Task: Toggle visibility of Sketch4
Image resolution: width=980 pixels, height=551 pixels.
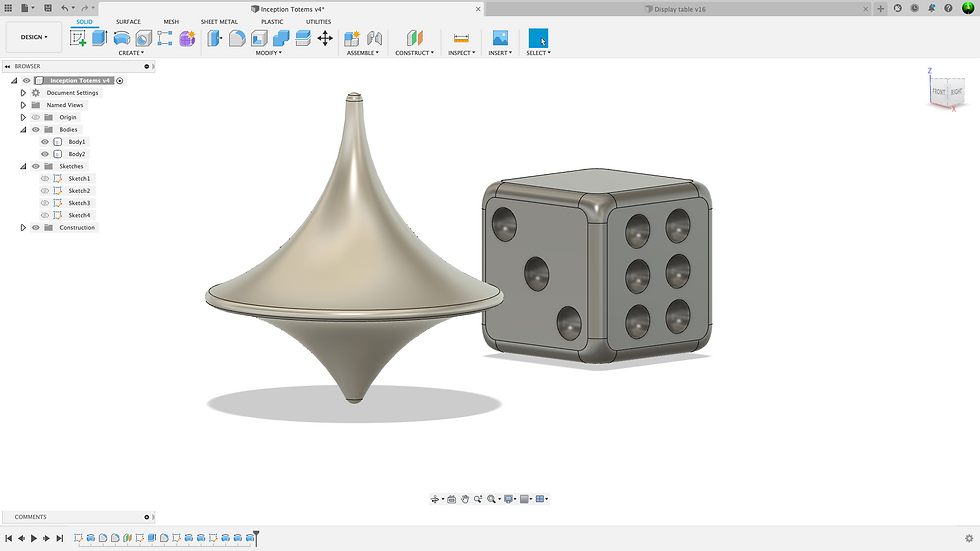Action: [45, 215]
